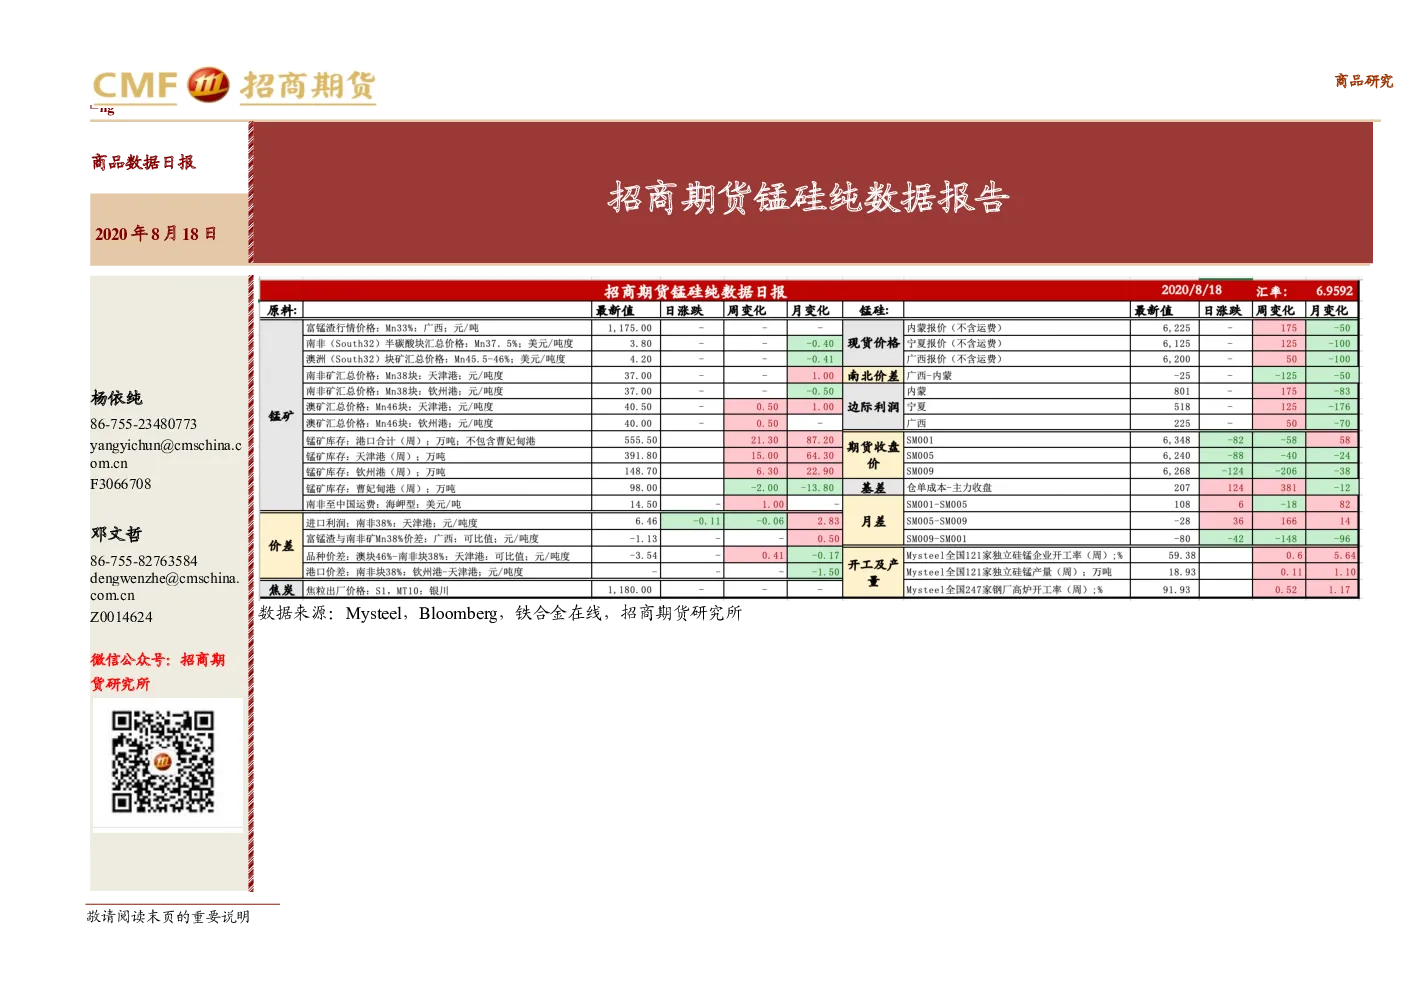Click the 数据来源 source line
This screenshot has width=1403, height=992.
[x=500, y=613]
